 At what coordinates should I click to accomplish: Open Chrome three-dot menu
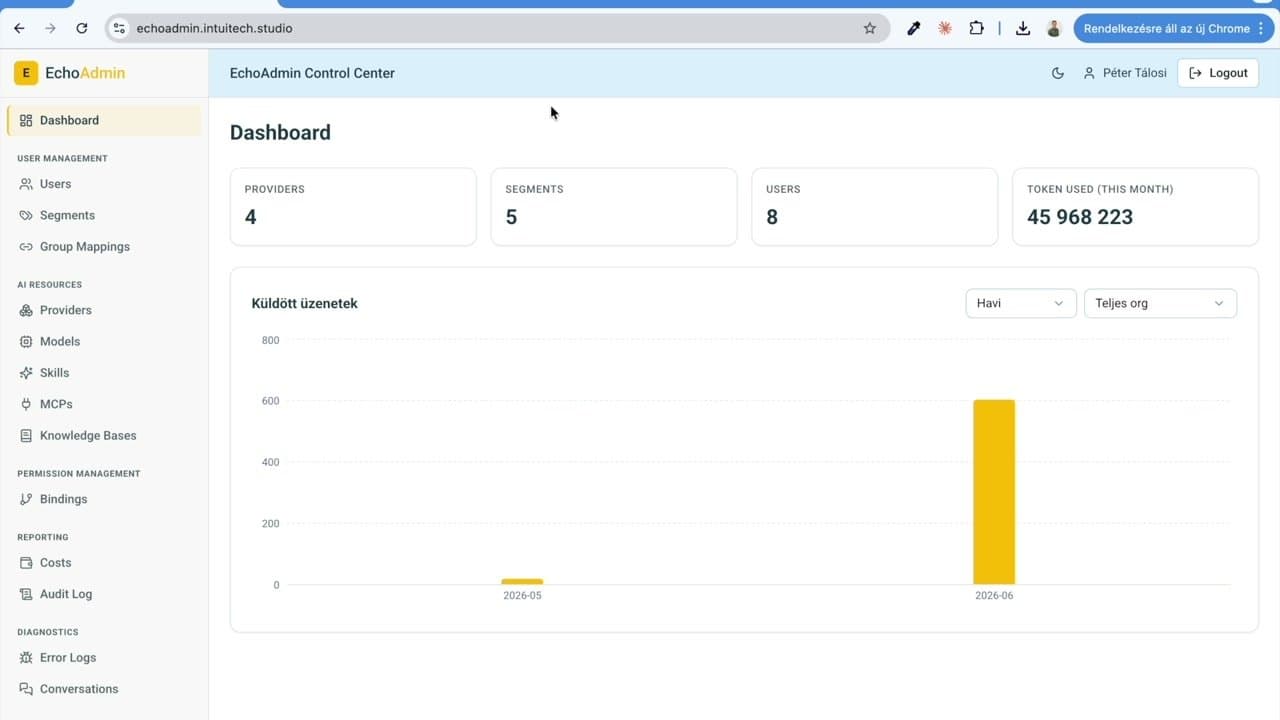[1261, 28]
